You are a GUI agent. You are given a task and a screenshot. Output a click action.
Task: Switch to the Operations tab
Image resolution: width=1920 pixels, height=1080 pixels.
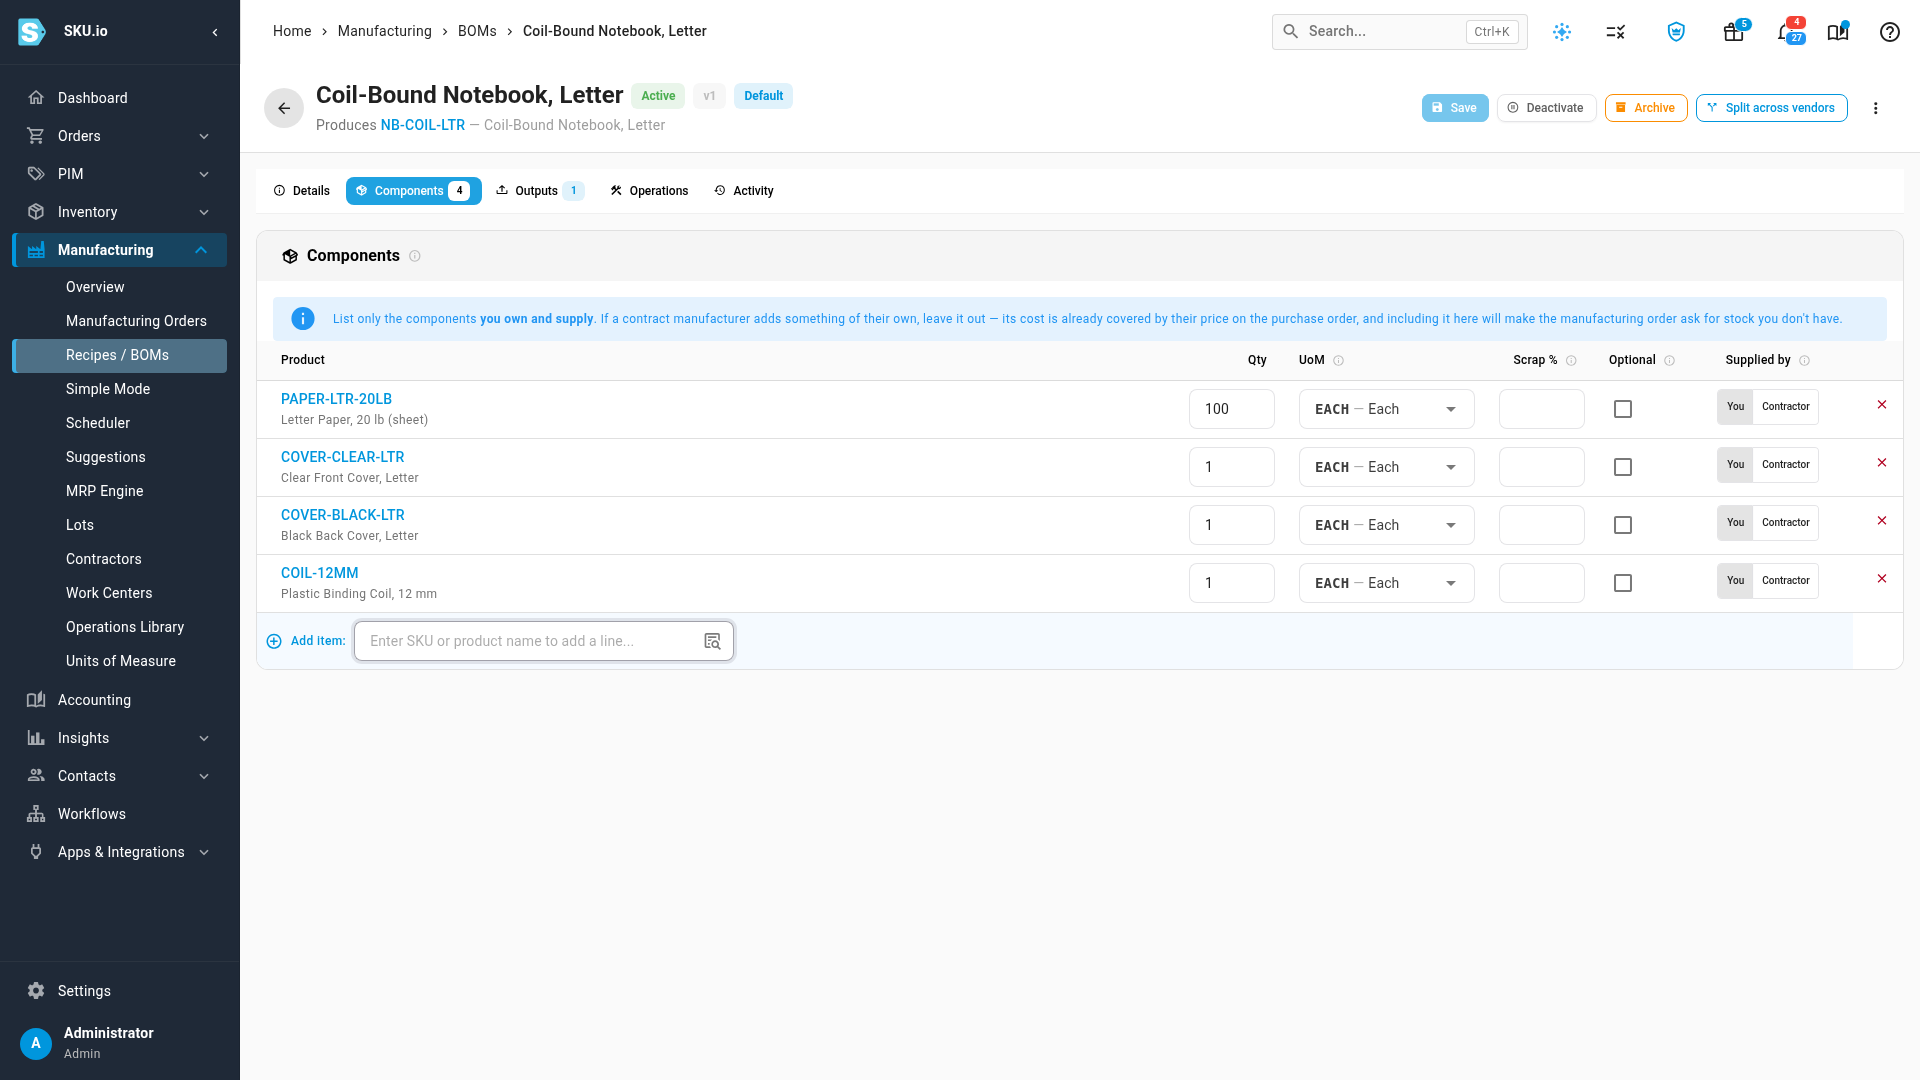(649, 191)
